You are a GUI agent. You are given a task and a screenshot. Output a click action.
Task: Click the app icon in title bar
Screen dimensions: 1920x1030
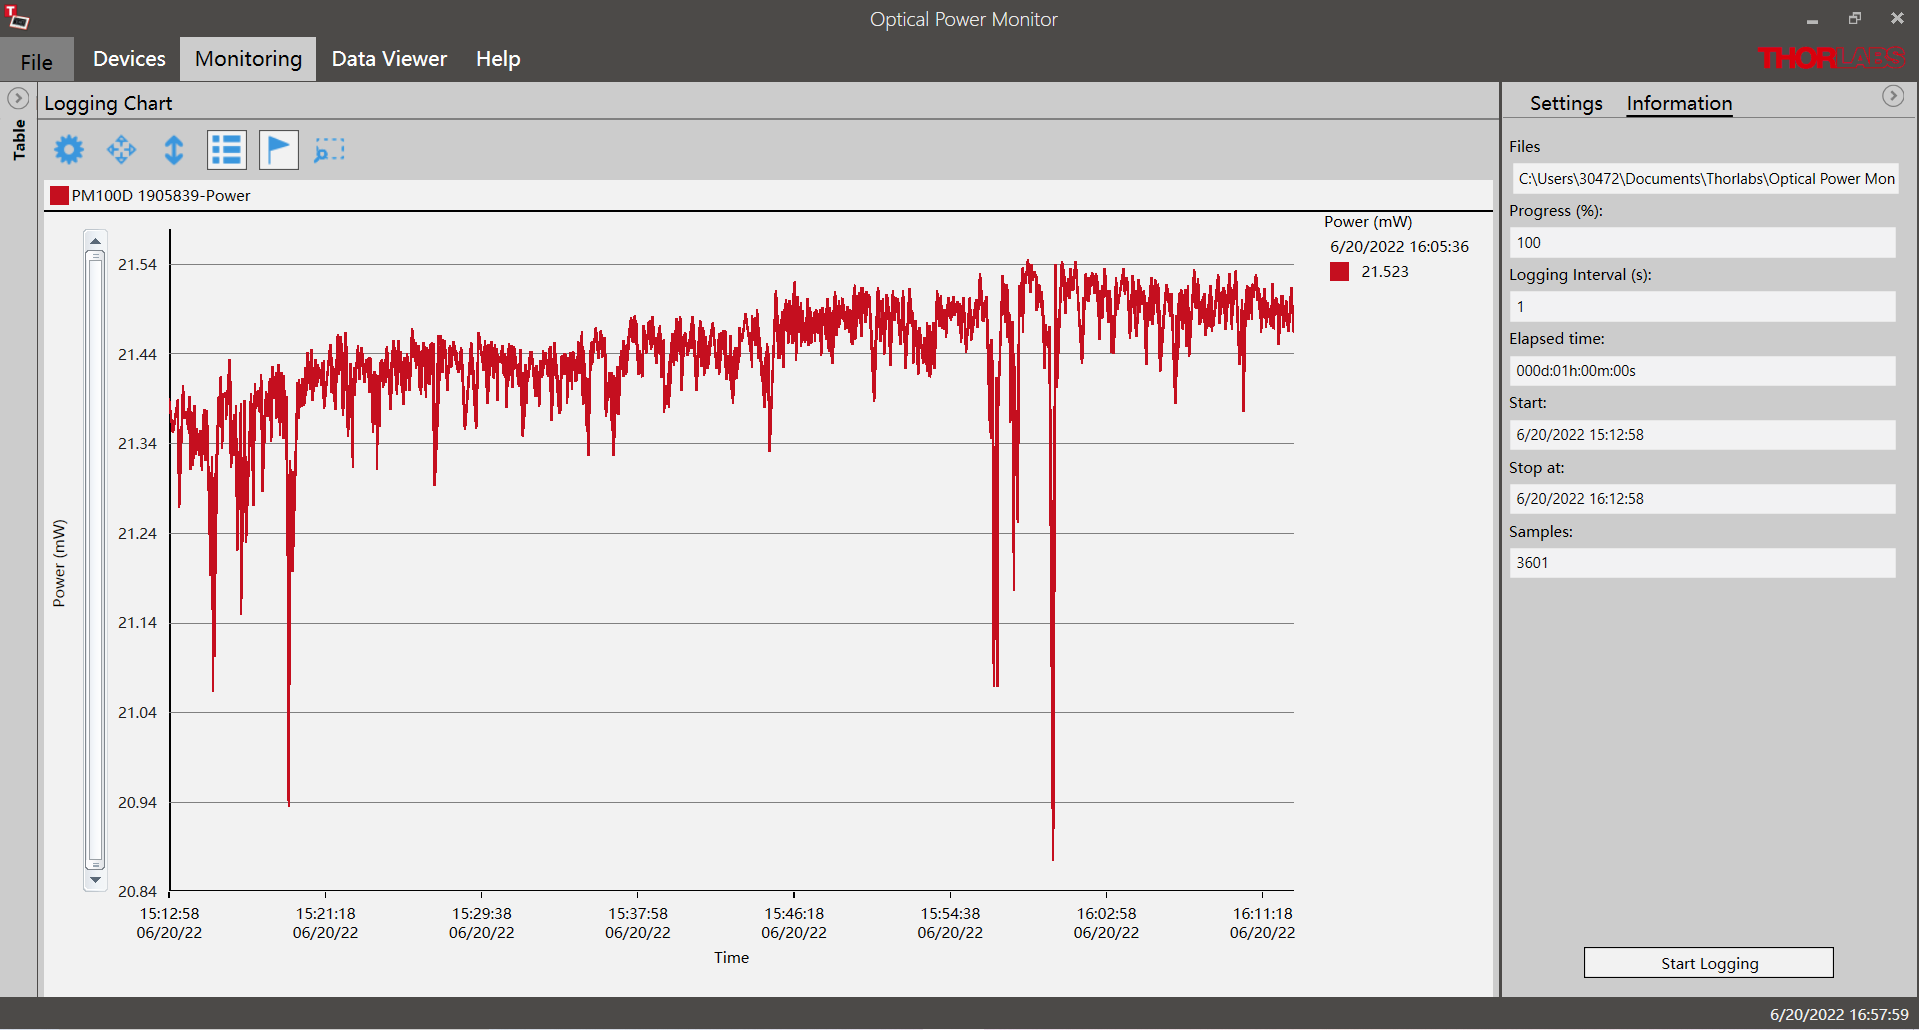[17, 18]
